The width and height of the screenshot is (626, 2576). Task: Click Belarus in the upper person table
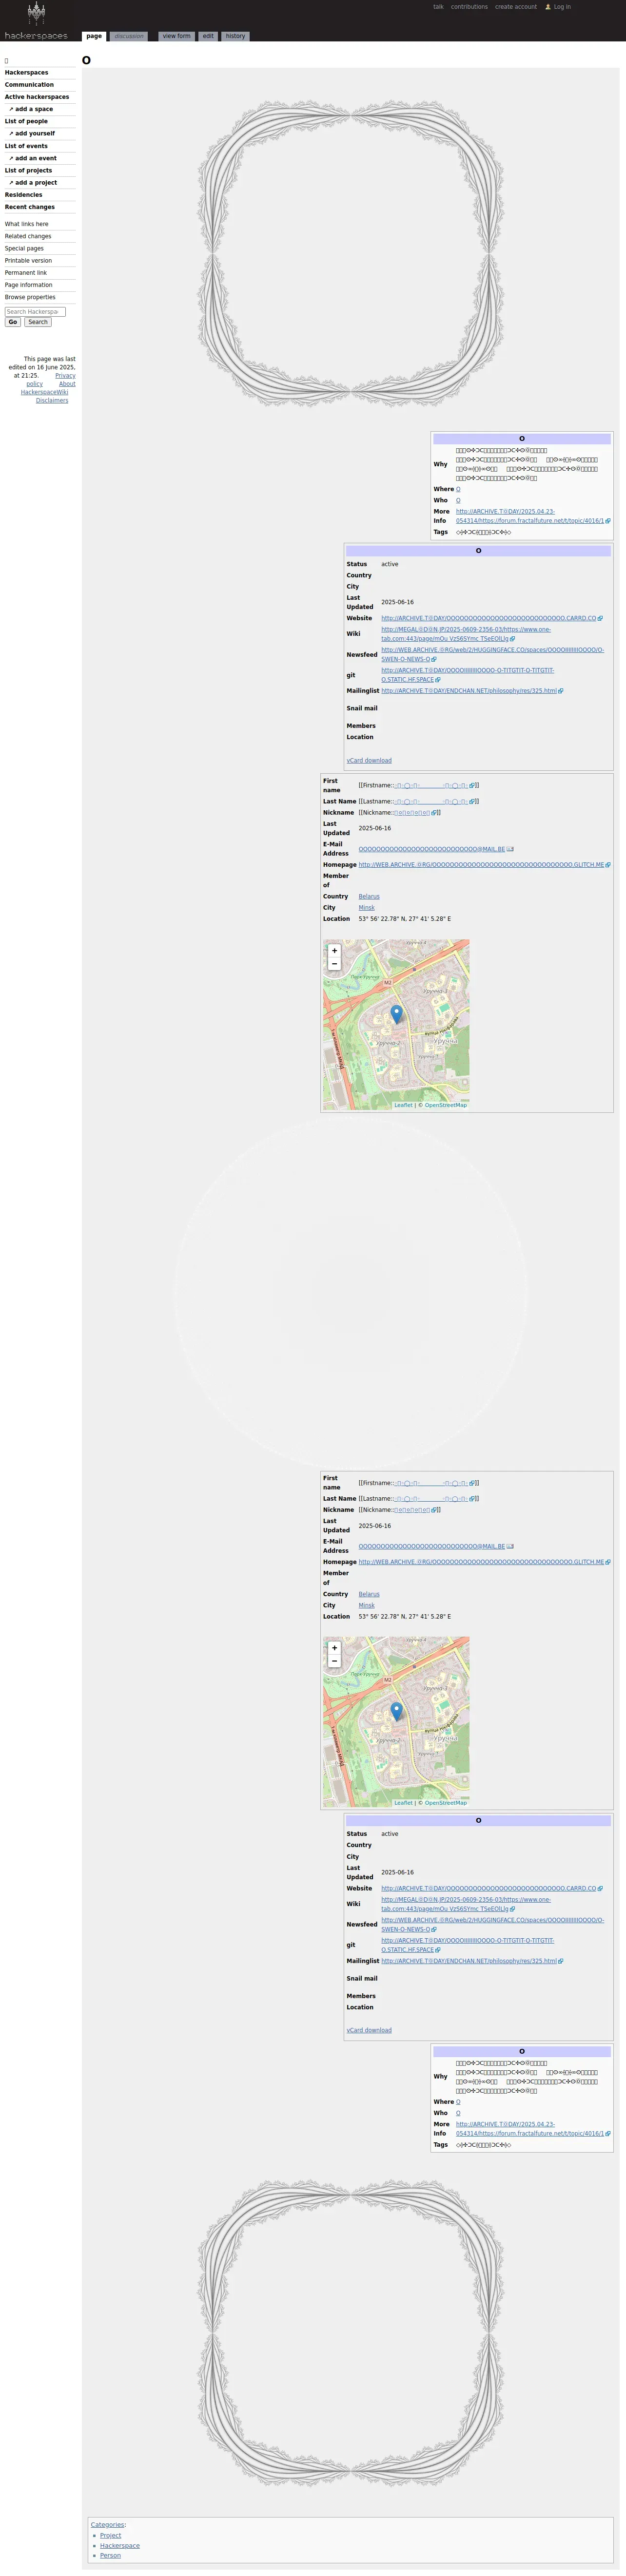369,896
